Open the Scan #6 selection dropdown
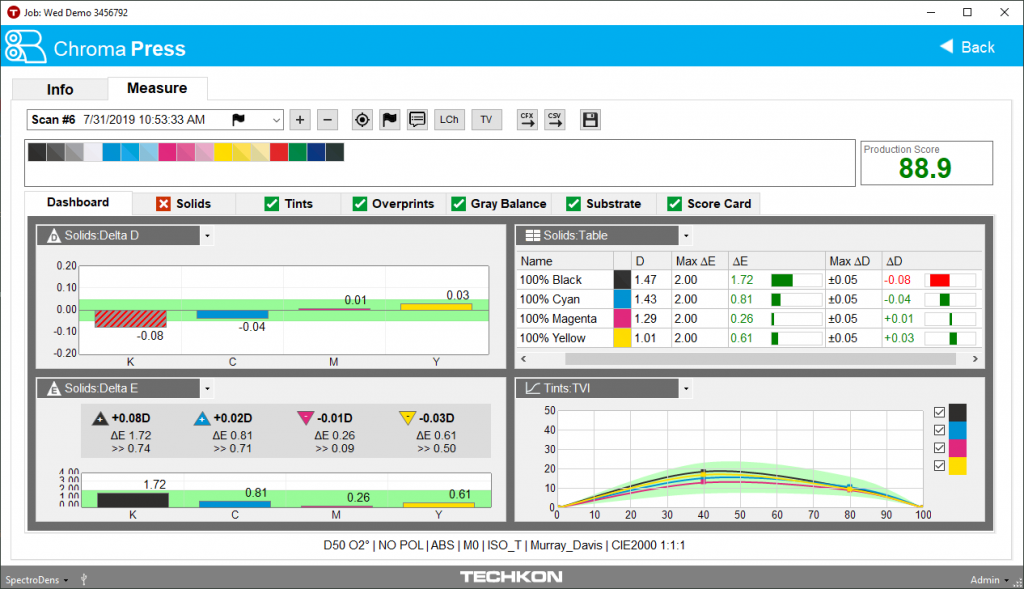The width and height of the screenshot is (1024, 589). [276, 120]
